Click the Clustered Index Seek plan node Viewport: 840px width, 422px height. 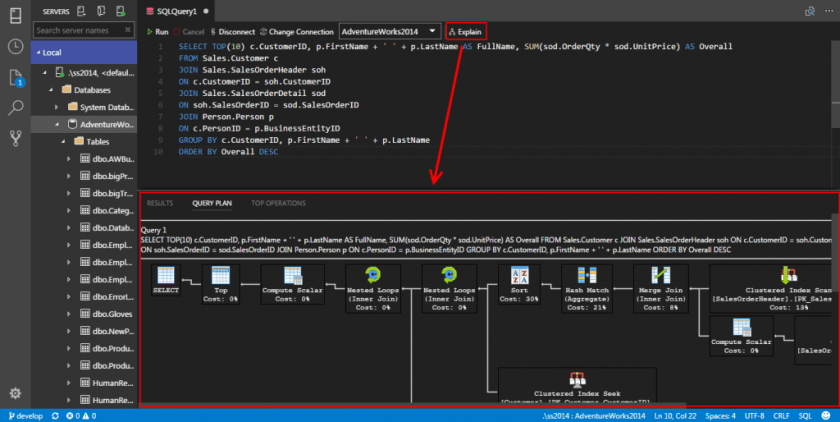pos(577,386)
